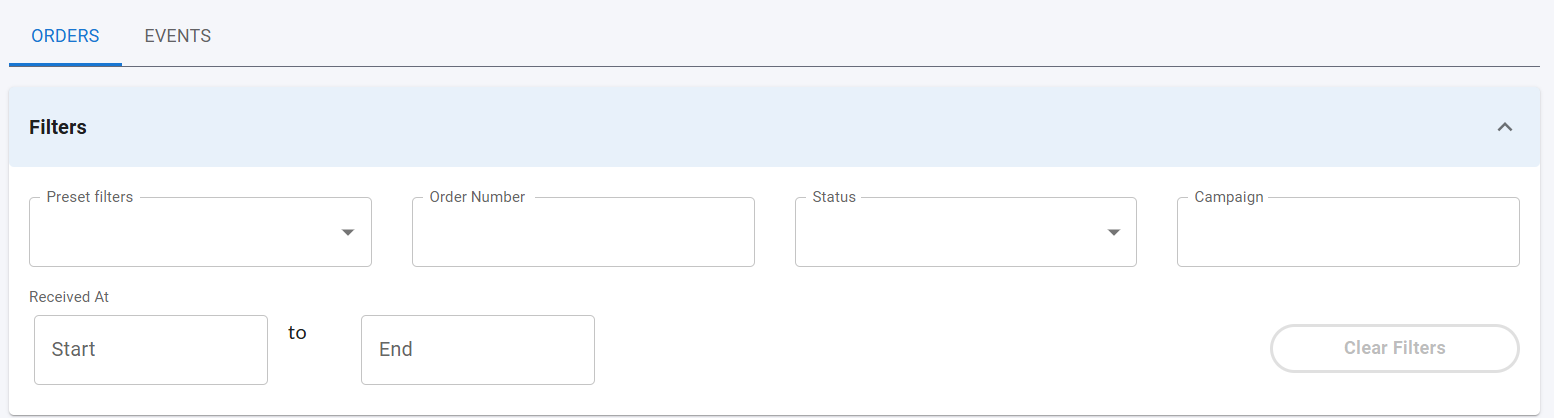Click the "to" text between date fields
The height and width of the screenshot is (418, 1554).
coord(297,333)
